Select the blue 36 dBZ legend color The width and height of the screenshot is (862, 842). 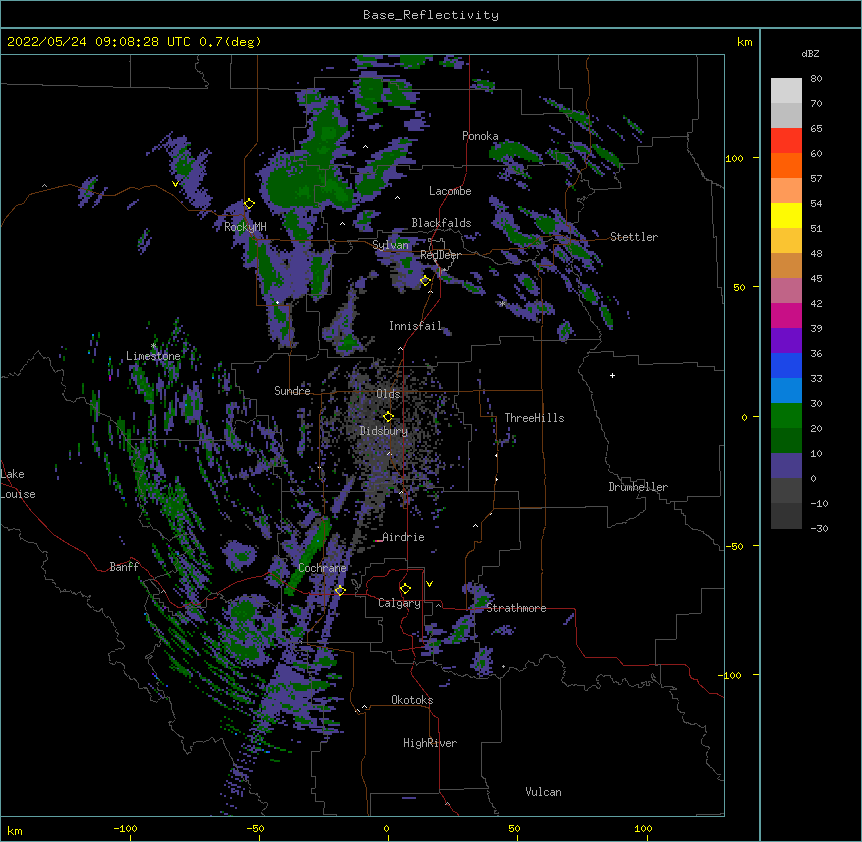click(x=786, y=365)
